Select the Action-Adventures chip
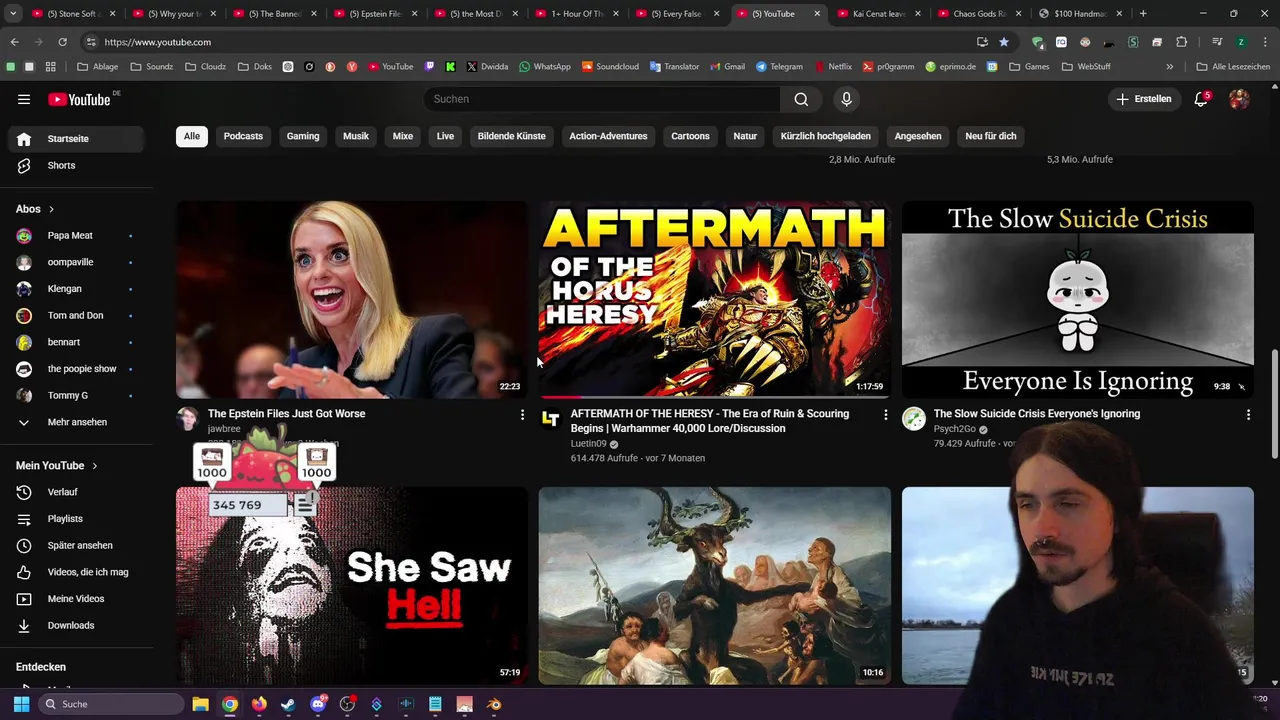 pyautogui.click(x=608, y=136)
